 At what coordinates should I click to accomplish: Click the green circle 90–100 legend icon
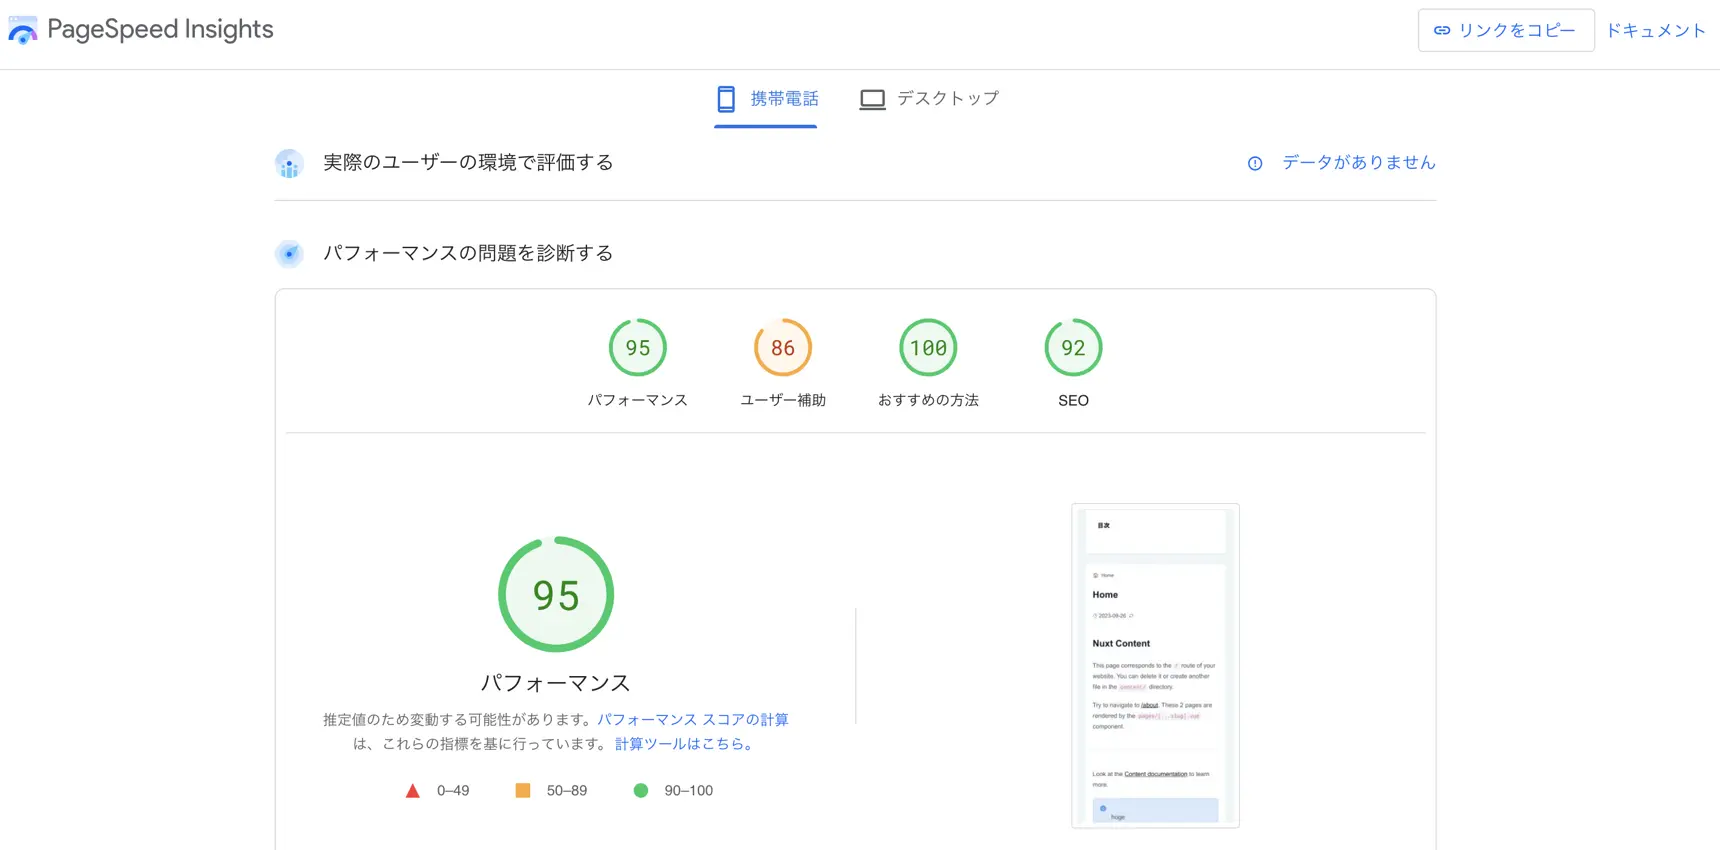[641, 791]
